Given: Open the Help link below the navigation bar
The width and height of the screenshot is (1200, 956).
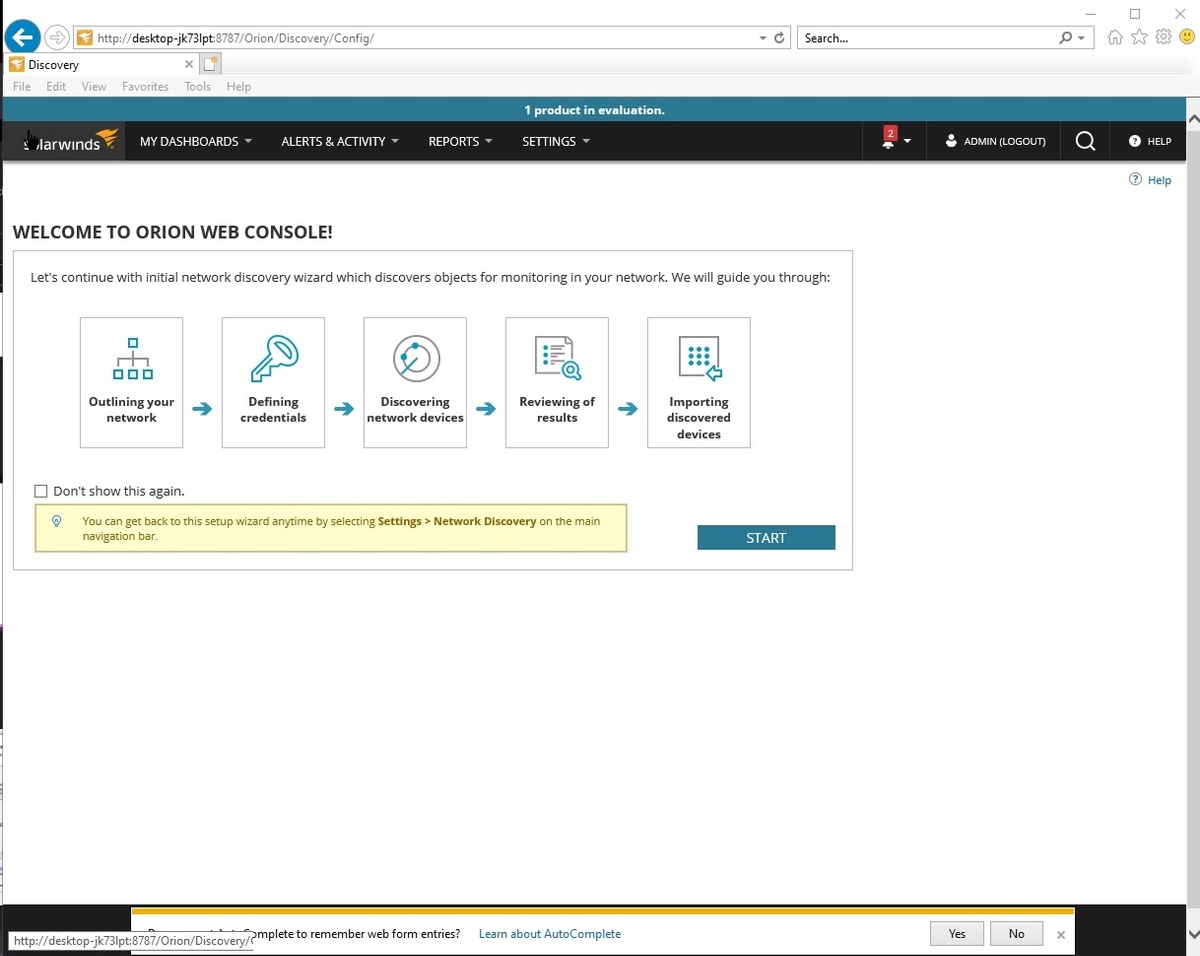Looking at the screenshot, I should coord(1150,180).
